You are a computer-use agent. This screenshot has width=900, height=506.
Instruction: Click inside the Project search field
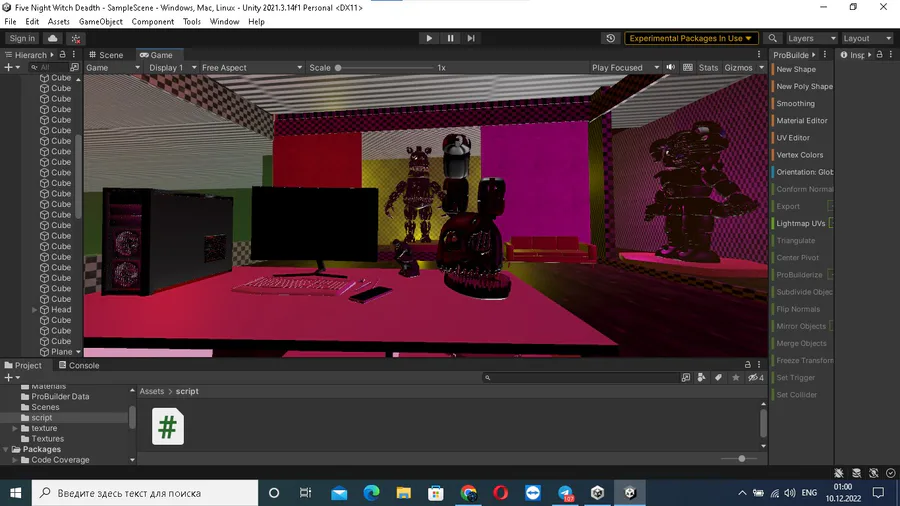[580, 377]
